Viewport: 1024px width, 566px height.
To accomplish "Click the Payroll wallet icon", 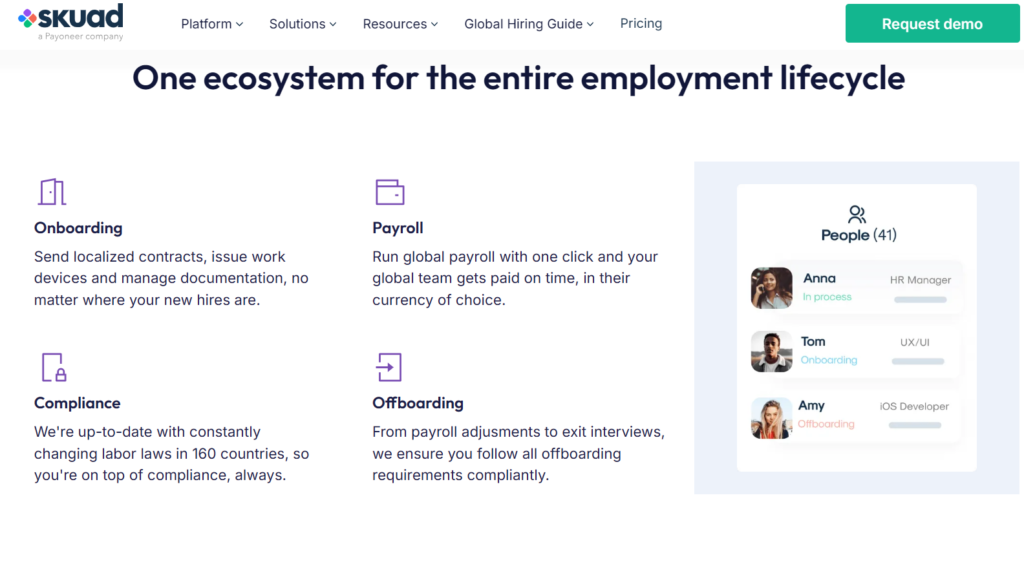I will pos(390,192).
